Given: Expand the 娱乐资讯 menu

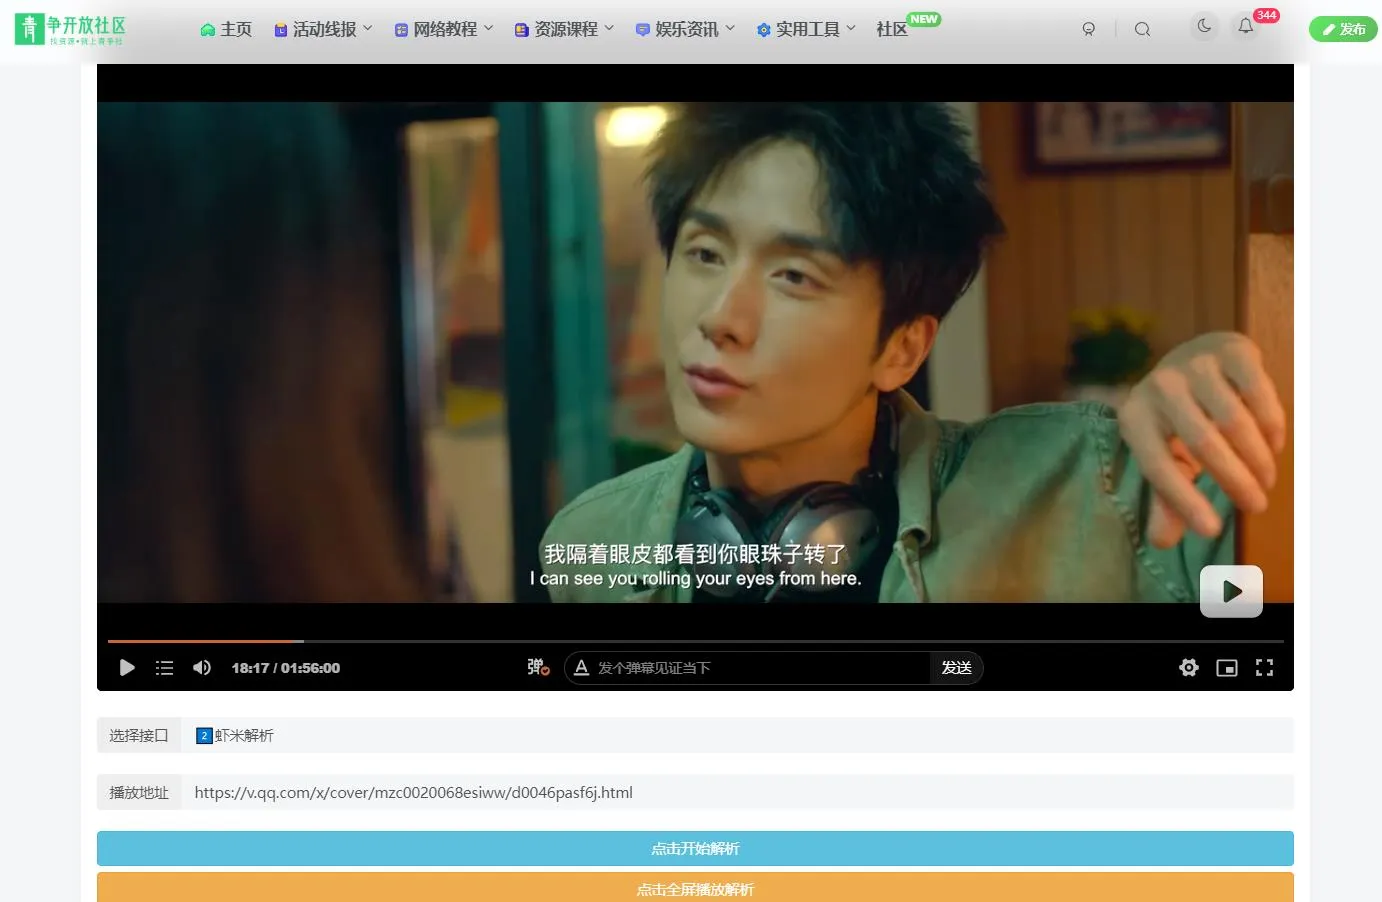Looking at the screenshot, I should click(685, 30).
